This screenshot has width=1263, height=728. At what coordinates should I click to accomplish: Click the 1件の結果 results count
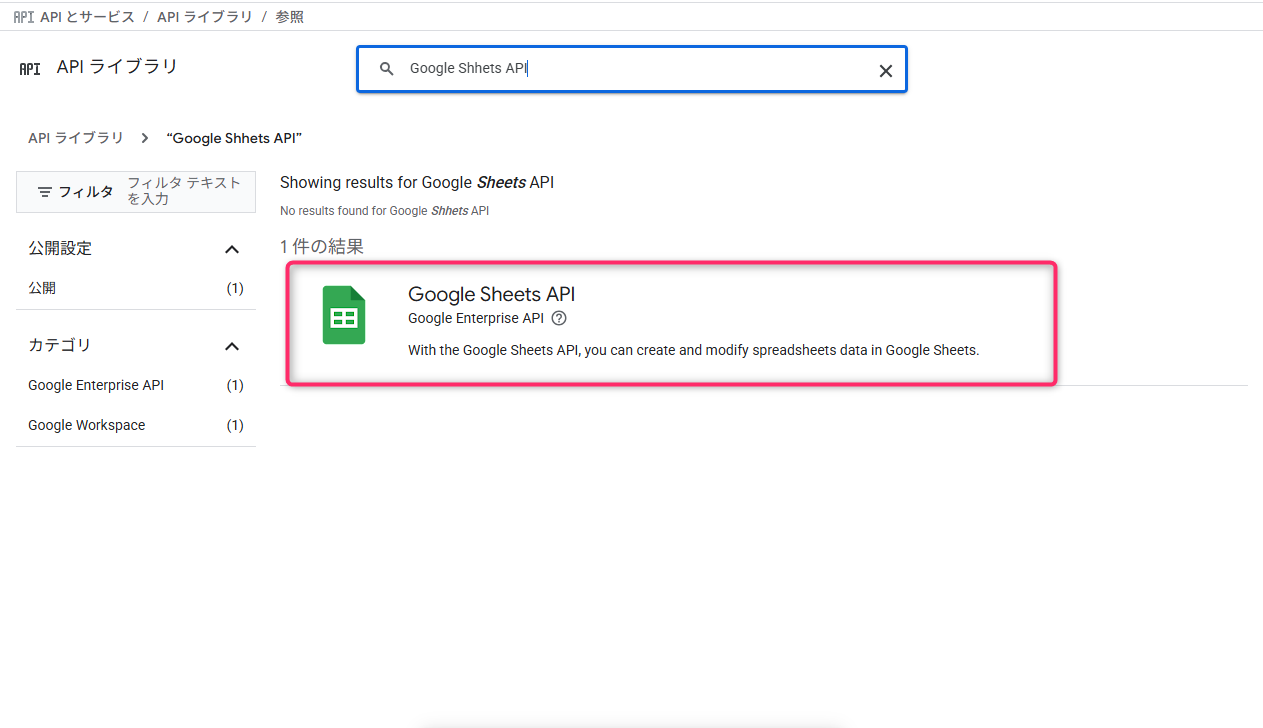coord(322,246)
